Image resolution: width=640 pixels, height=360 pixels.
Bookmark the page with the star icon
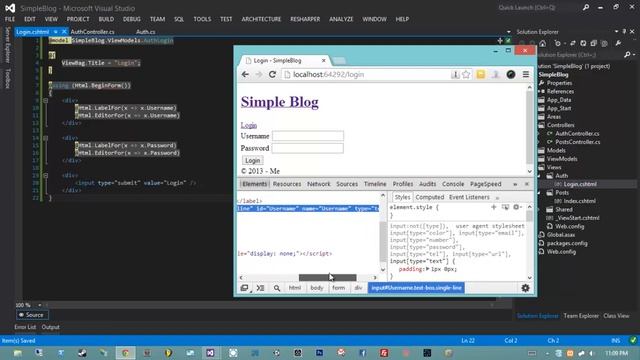pyautogui.click(x=466, y=74)
